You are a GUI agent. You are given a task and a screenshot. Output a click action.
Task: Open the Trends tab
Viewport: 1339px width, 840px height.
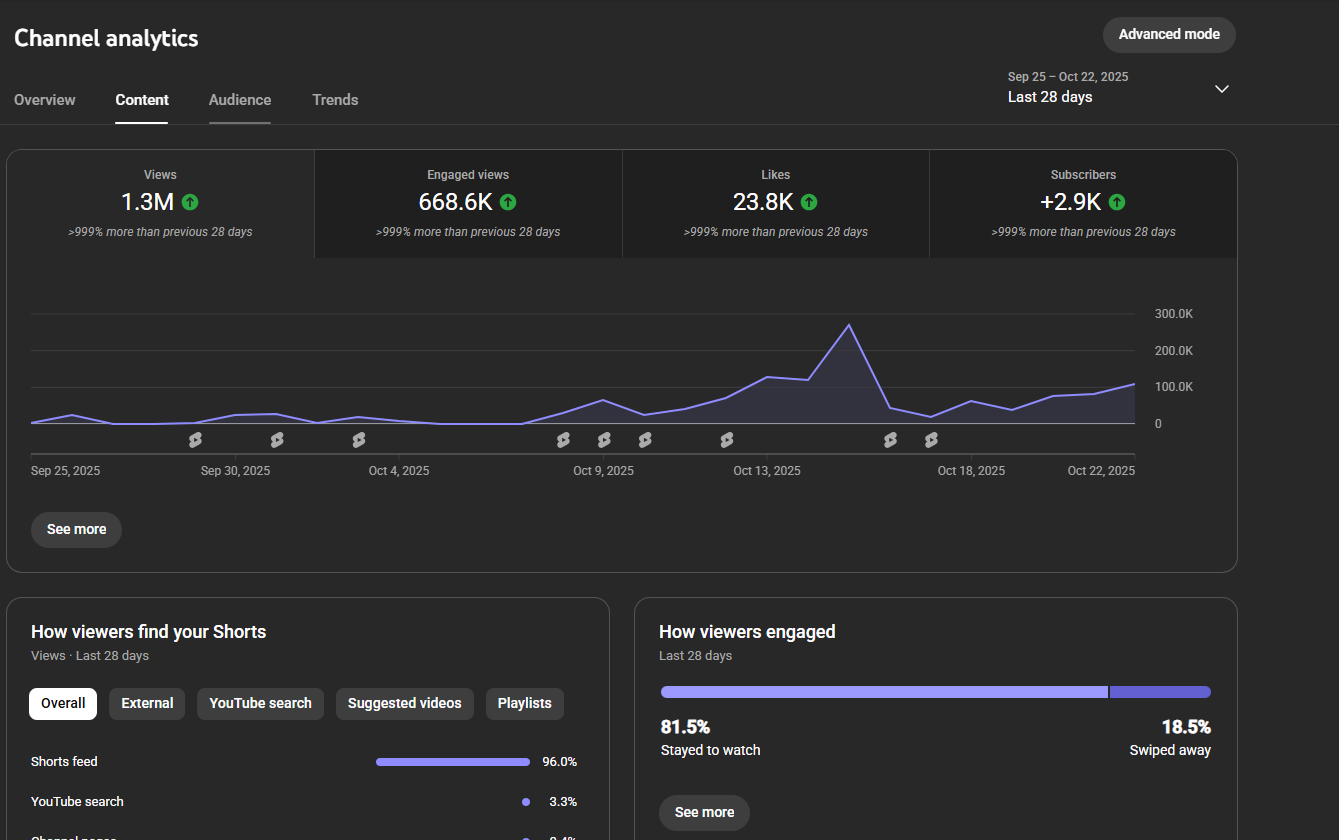click(335, 100)
